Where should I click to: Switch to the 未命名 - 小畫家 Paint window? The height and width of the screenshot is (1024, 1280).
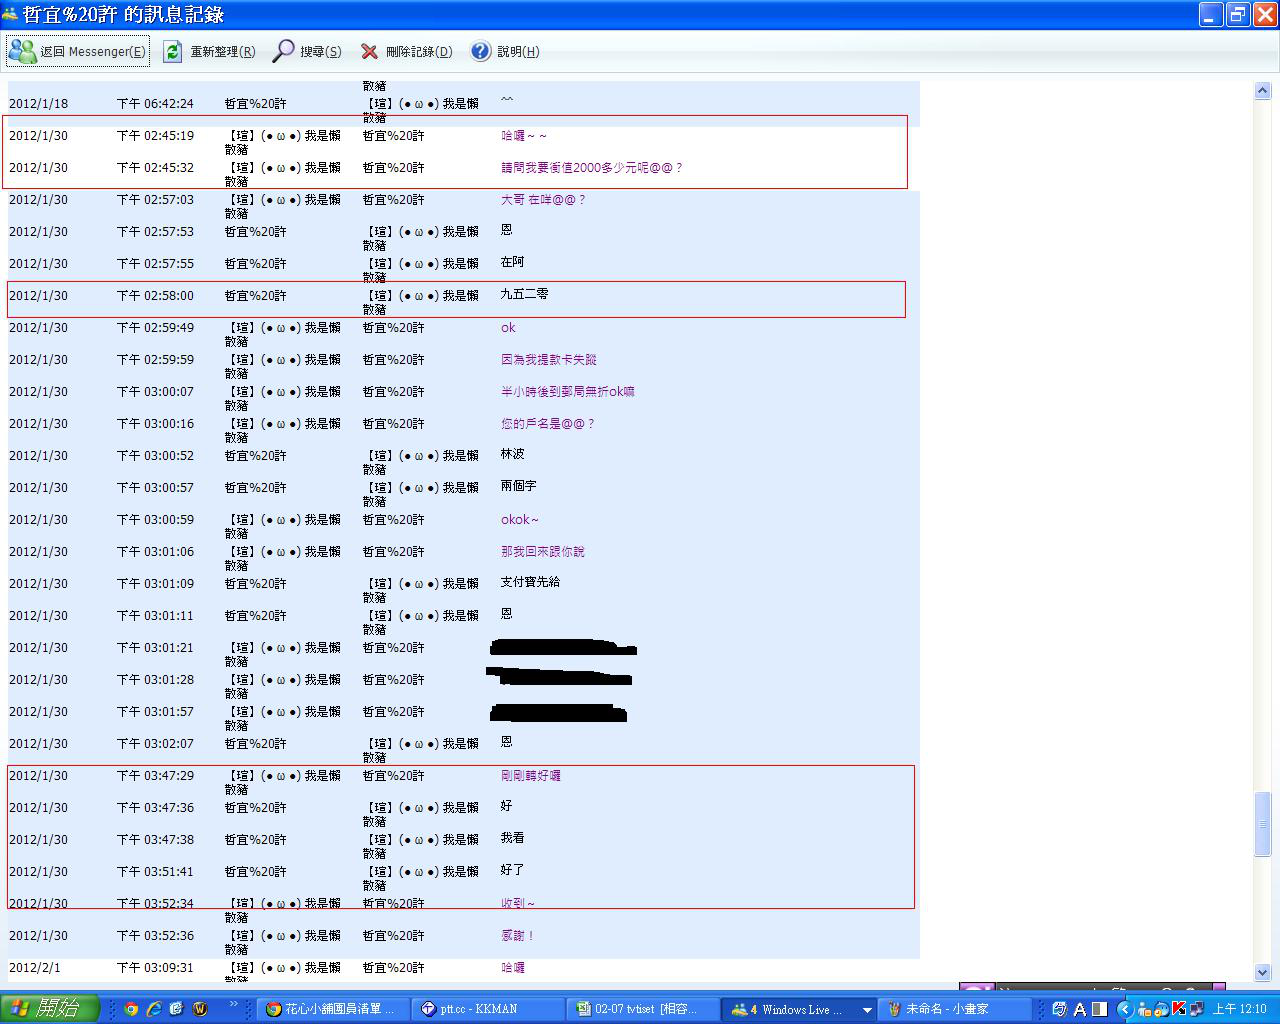955,1009
